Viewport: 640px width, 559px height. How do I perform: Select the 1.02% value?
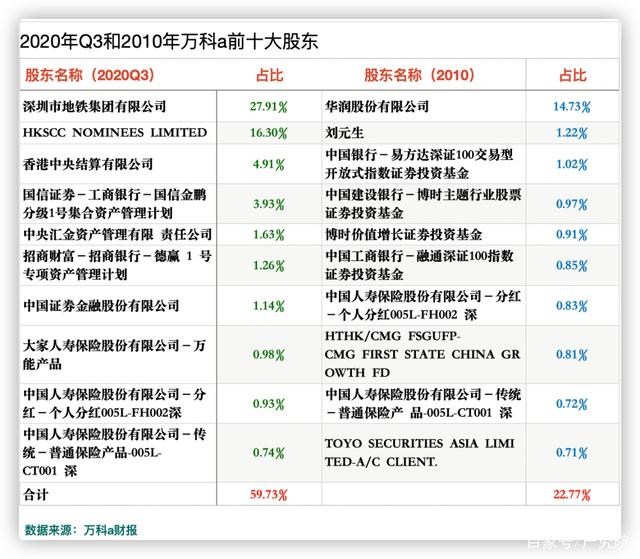pyautogui.click(x=571, y=164)
